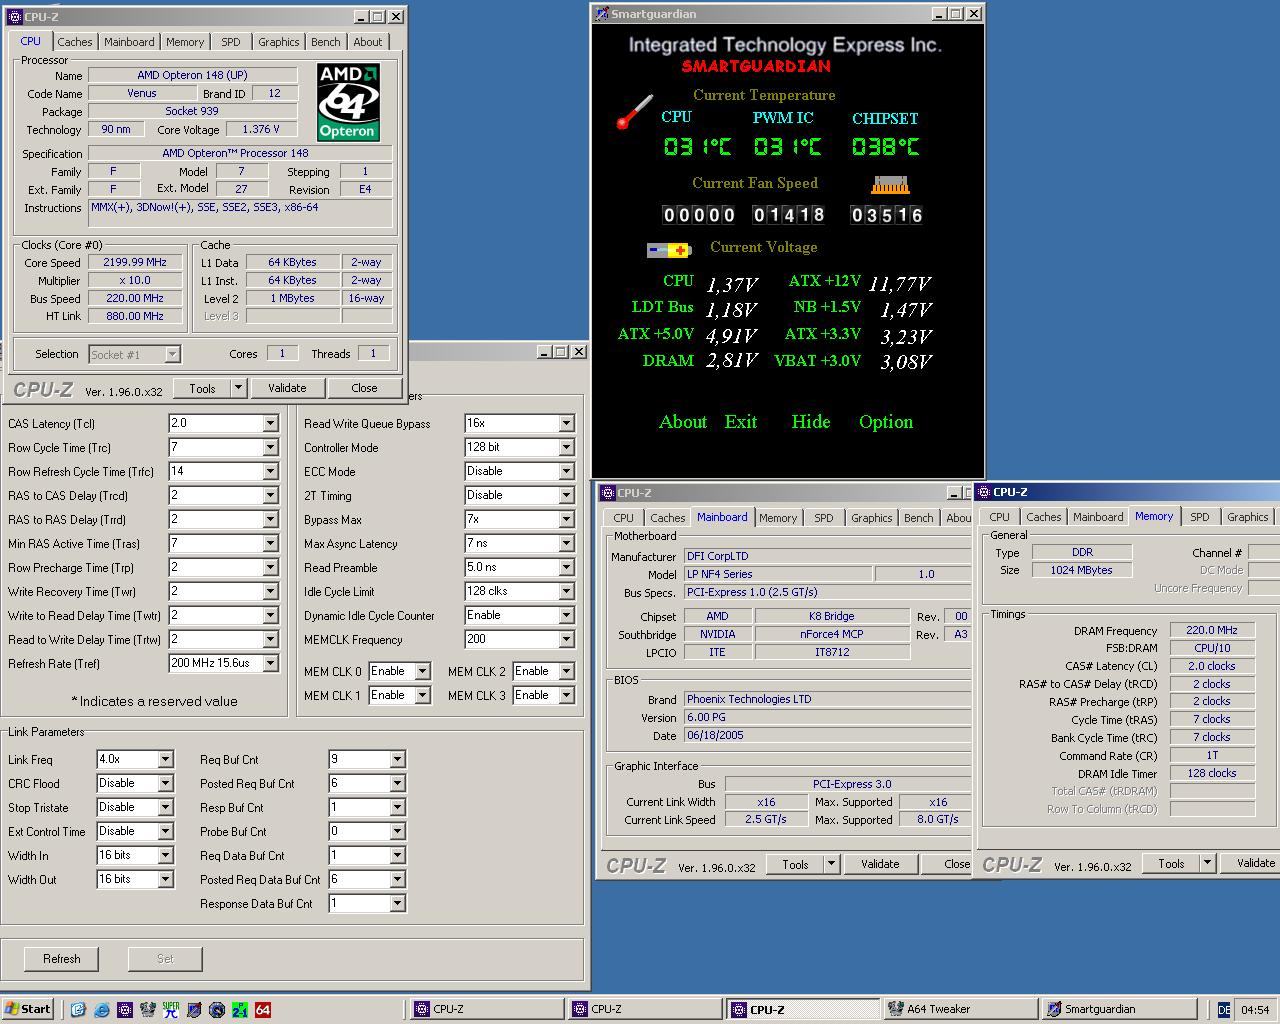
Task: Expand the 2T Timing dropdown
Action: click(x=566, y=495)
